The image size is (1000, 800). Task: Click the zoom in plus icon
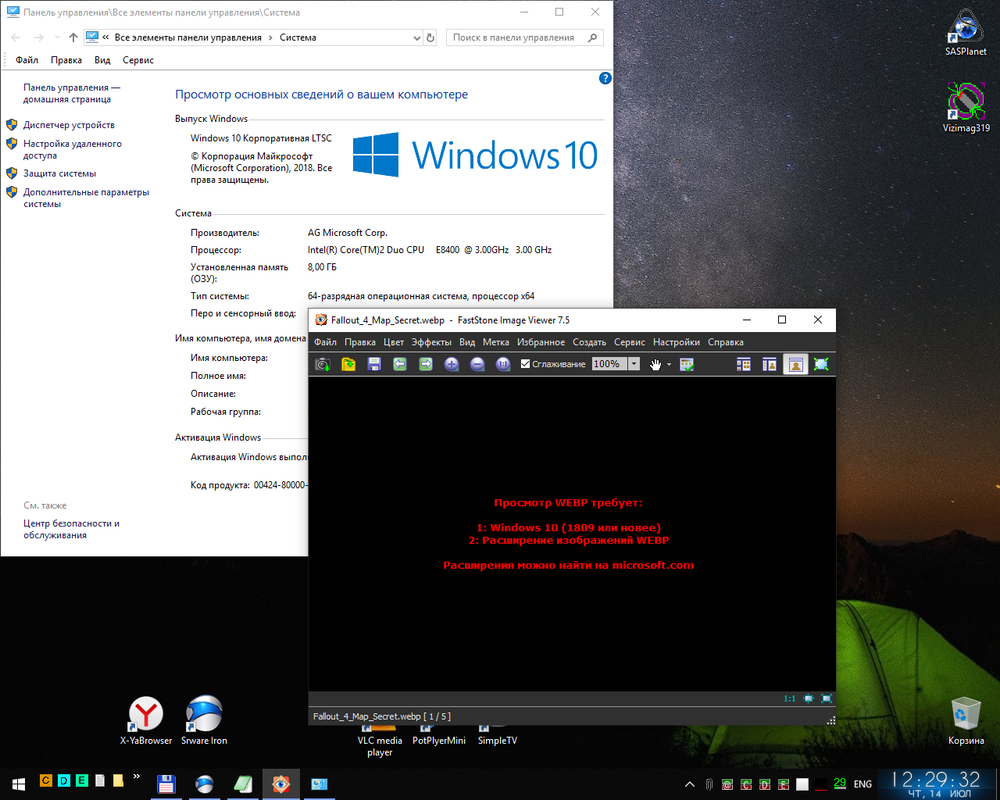[x=452, y=364]
